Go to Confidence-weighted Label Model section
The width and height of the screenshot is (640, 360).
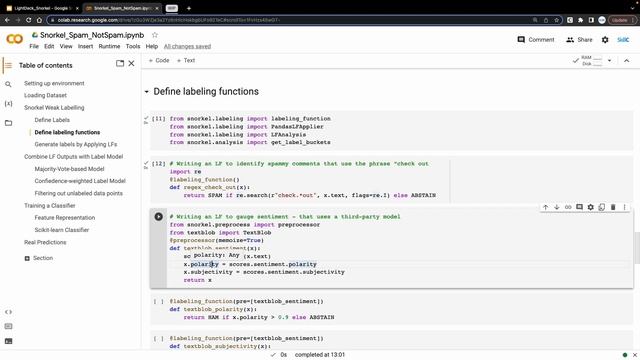pyautogui.click(x=80, y=181)
